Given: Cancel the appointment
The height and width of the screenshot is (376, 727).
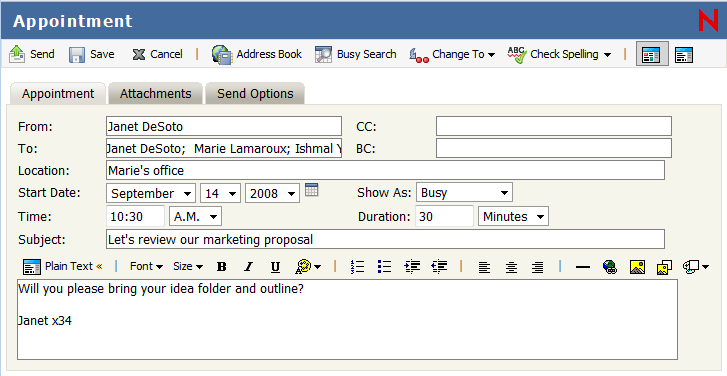Looking at the screenshot, I should point(157,54).
